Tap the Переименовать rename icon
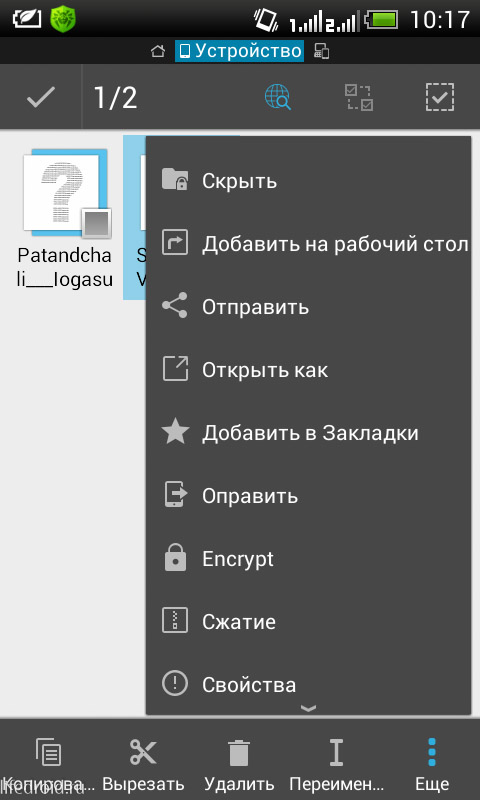Viewport: 480px width, 800px height. tap(336, 753)
